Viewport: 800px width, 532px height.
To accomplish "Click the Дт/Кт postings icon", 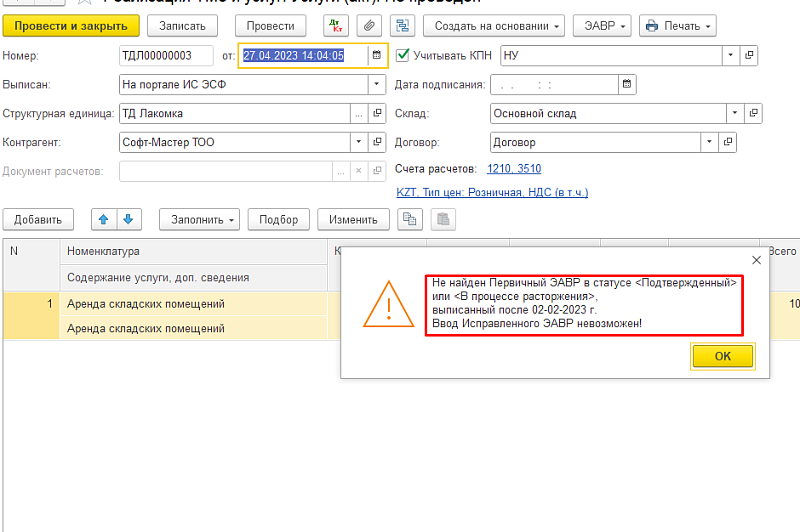I will [335, 25].
